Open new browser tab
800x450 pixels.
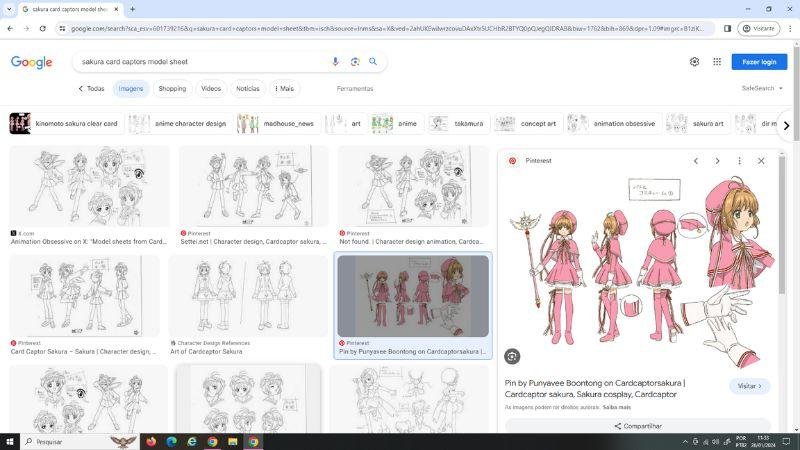(133, 9)
